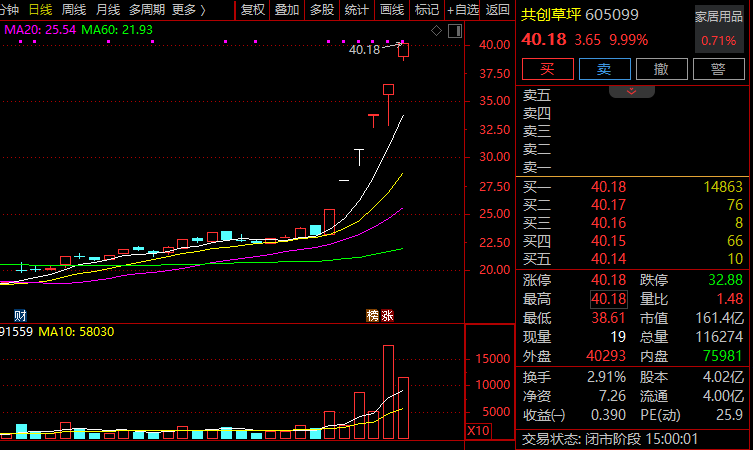The height and width of the screenshot is (450, 753).
Task: Click the latest candlestick at 40.18
Action: coord(404,50)
